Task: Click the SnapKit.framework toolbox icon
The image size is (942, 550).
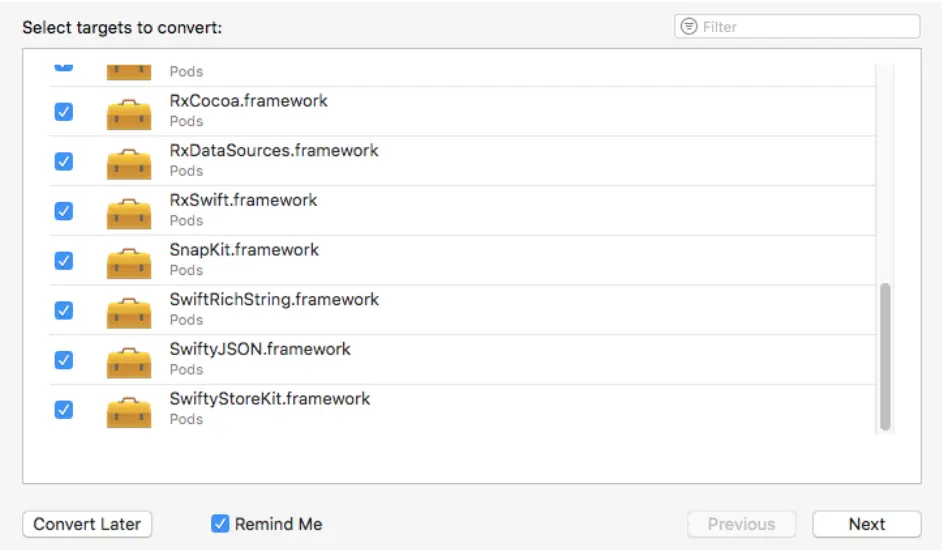Action: (129, 261)
